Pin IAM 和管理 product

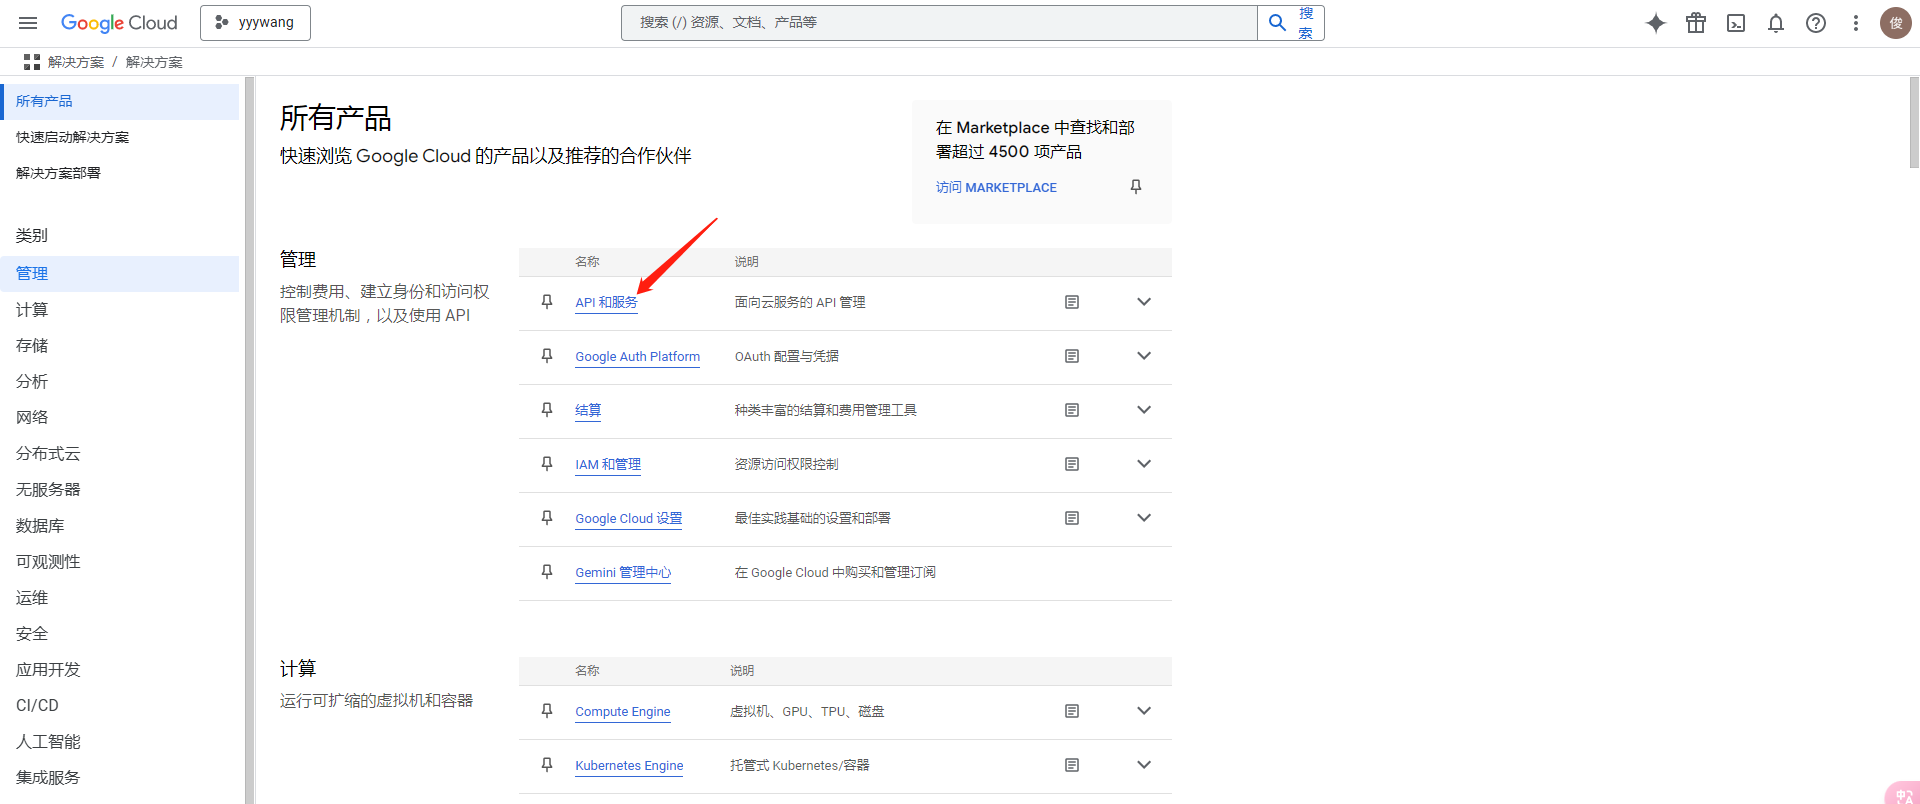(x=547, y=464)
